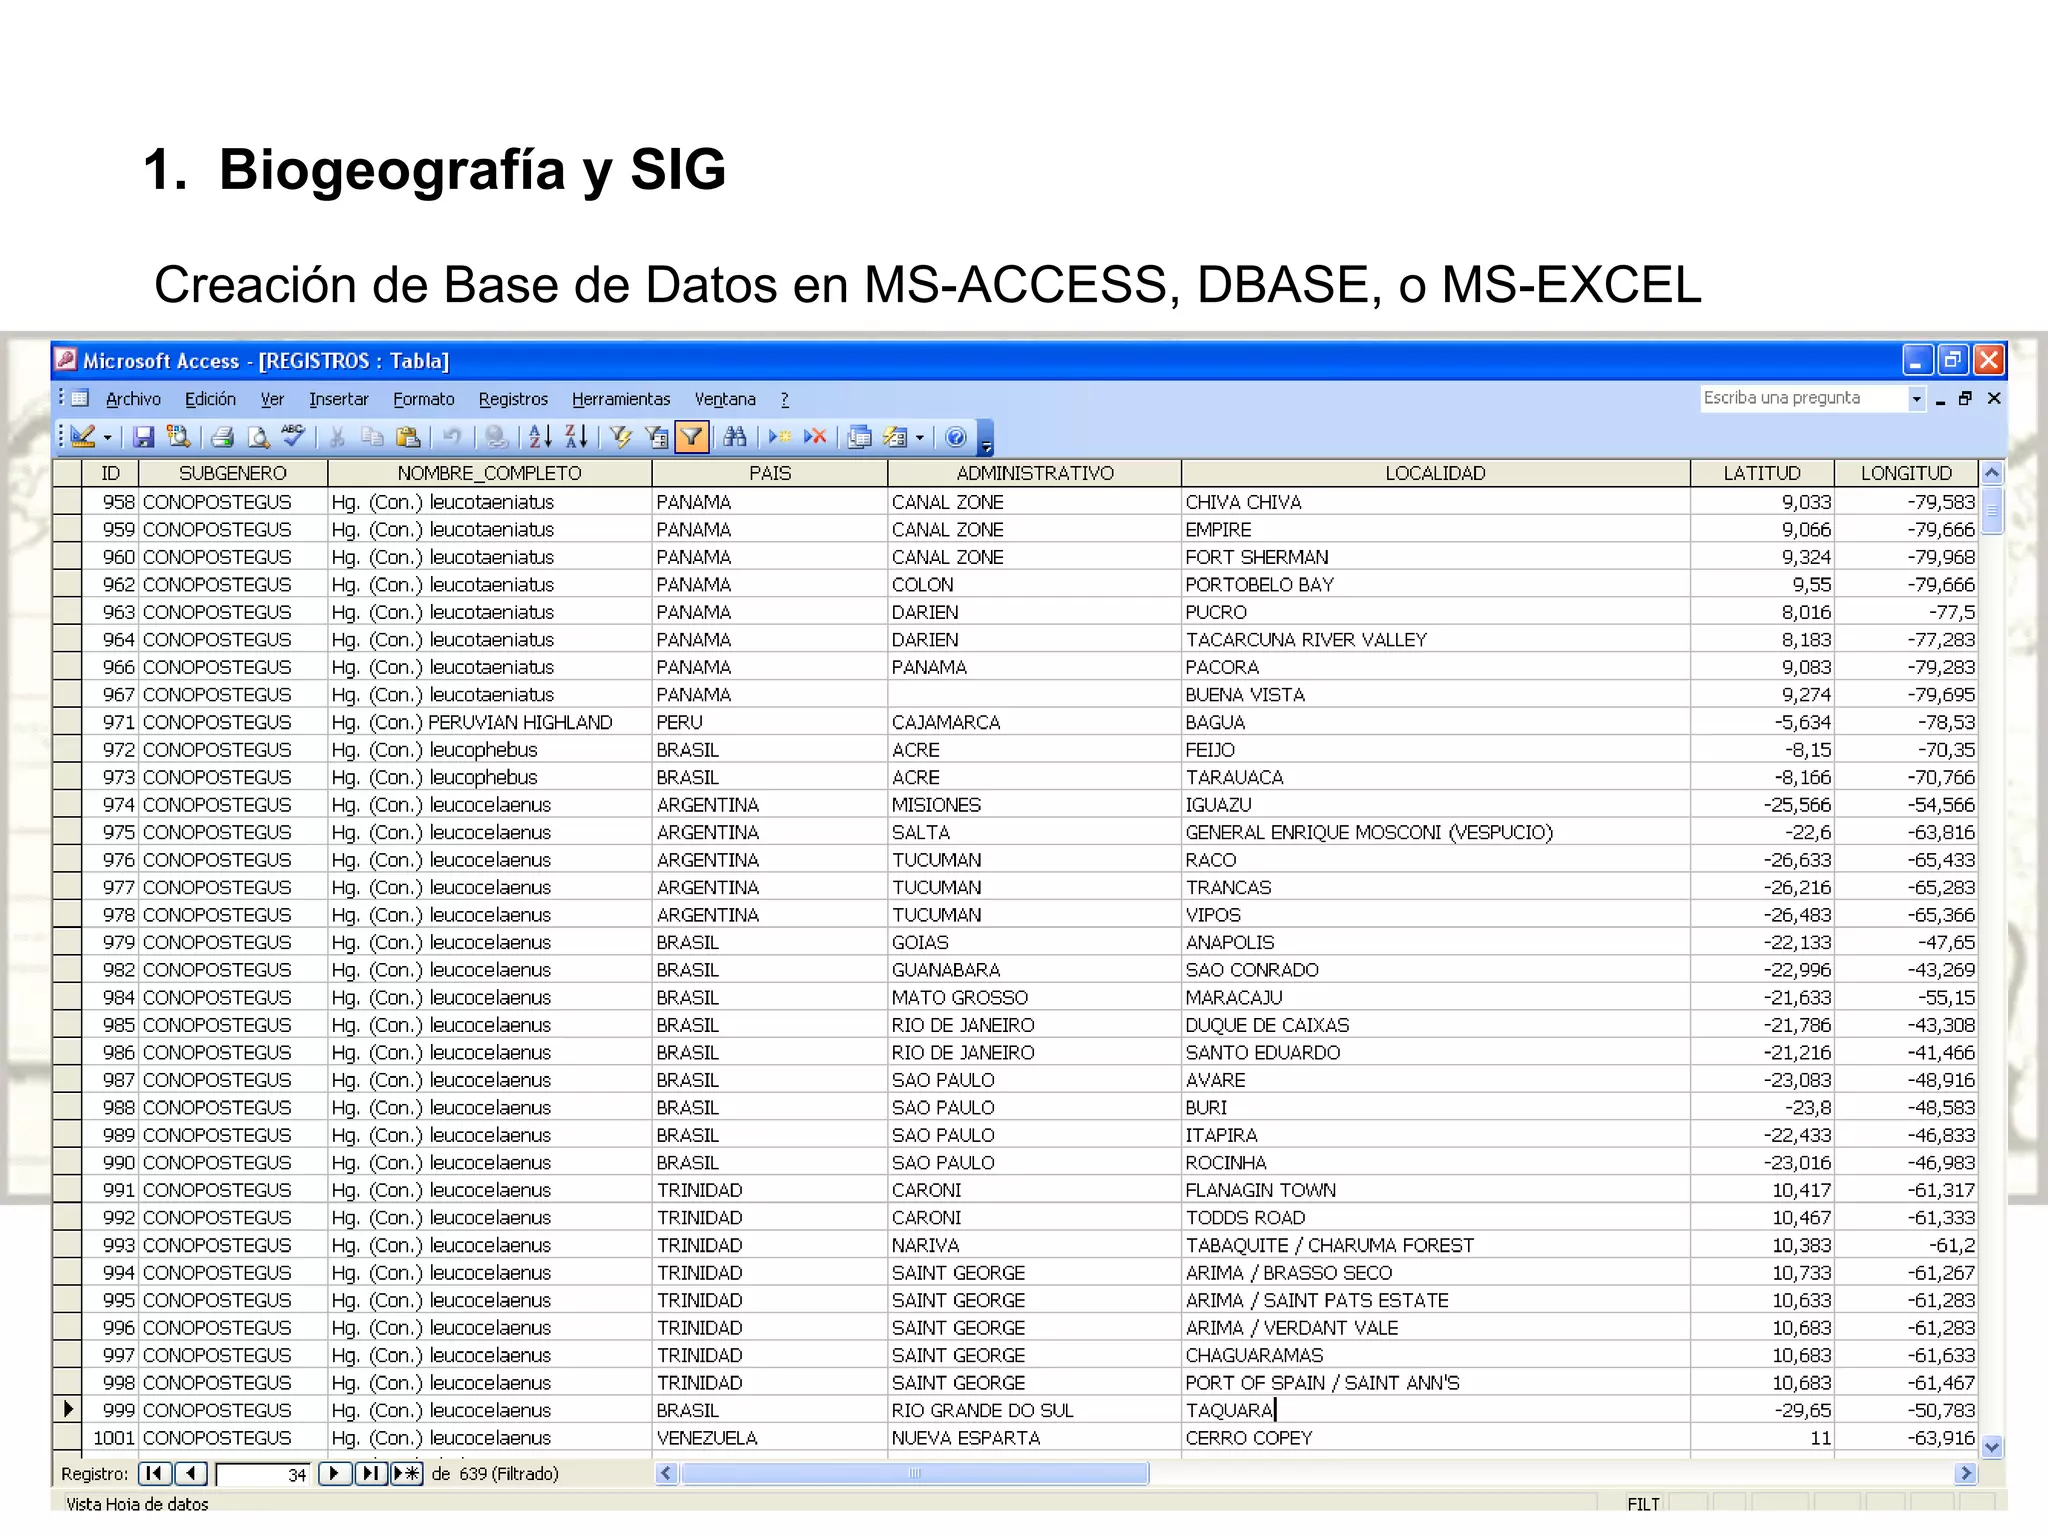Image resolution: width=2048 pixels, height=1536 pixels.
Task: Select the SUBGENERO column header
Action: tap(233, 473)
